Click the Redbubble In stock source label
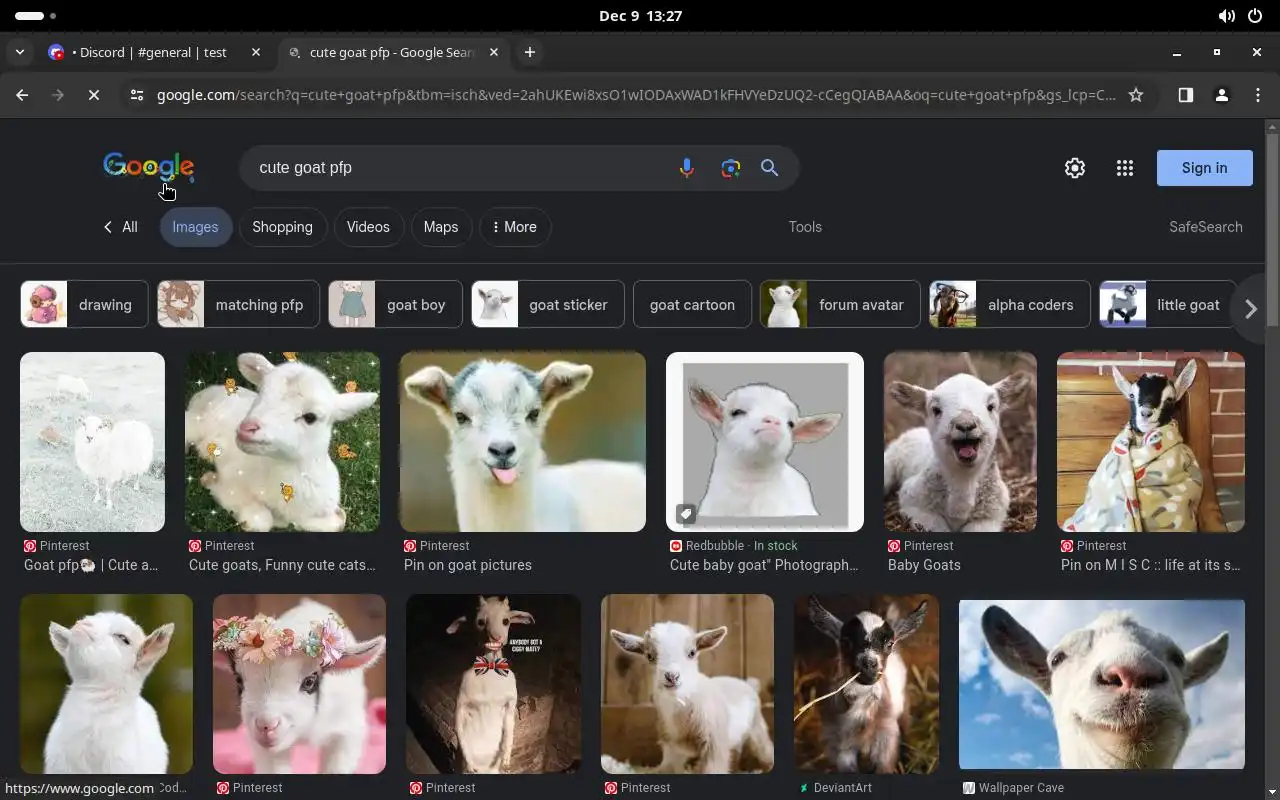The image size is (1280, 800). pos(734,546)
